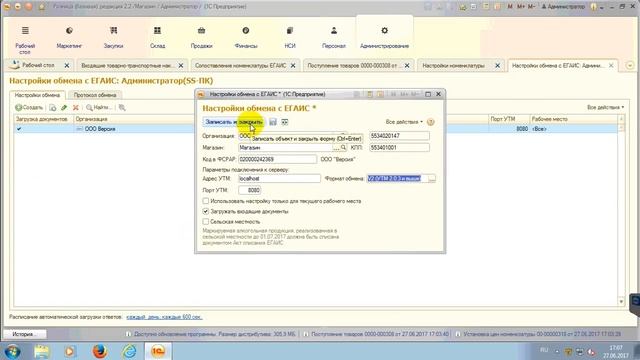Click the copy item icon in list toolbar
The width and height of the screenshot is (640, 360).
point(53,108)
